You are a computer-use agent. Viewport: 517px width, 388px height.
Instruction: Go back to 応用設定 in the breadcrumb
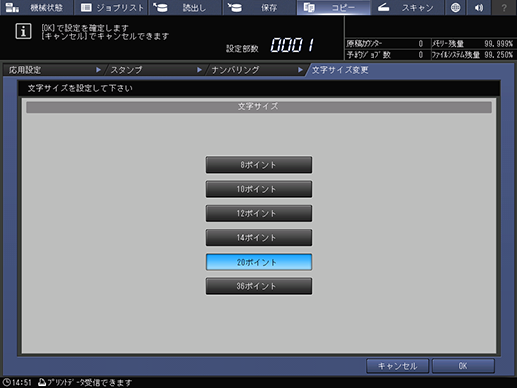pos(53,70)
